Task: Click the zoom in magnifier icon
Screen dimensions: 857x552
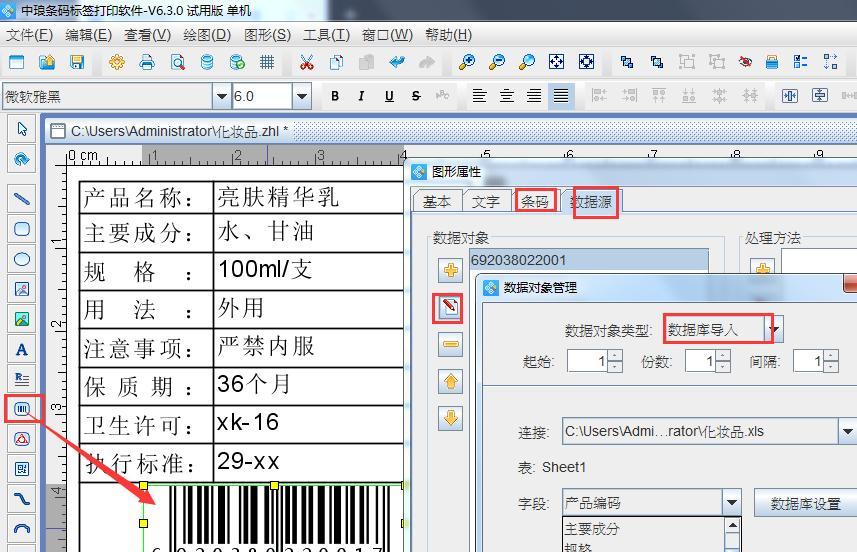Action: [467, 62]
